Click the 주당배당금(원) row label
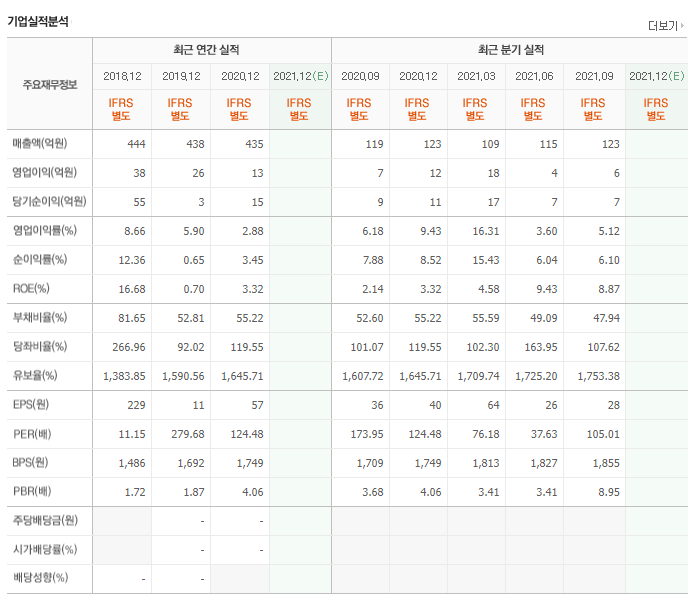 45,521
